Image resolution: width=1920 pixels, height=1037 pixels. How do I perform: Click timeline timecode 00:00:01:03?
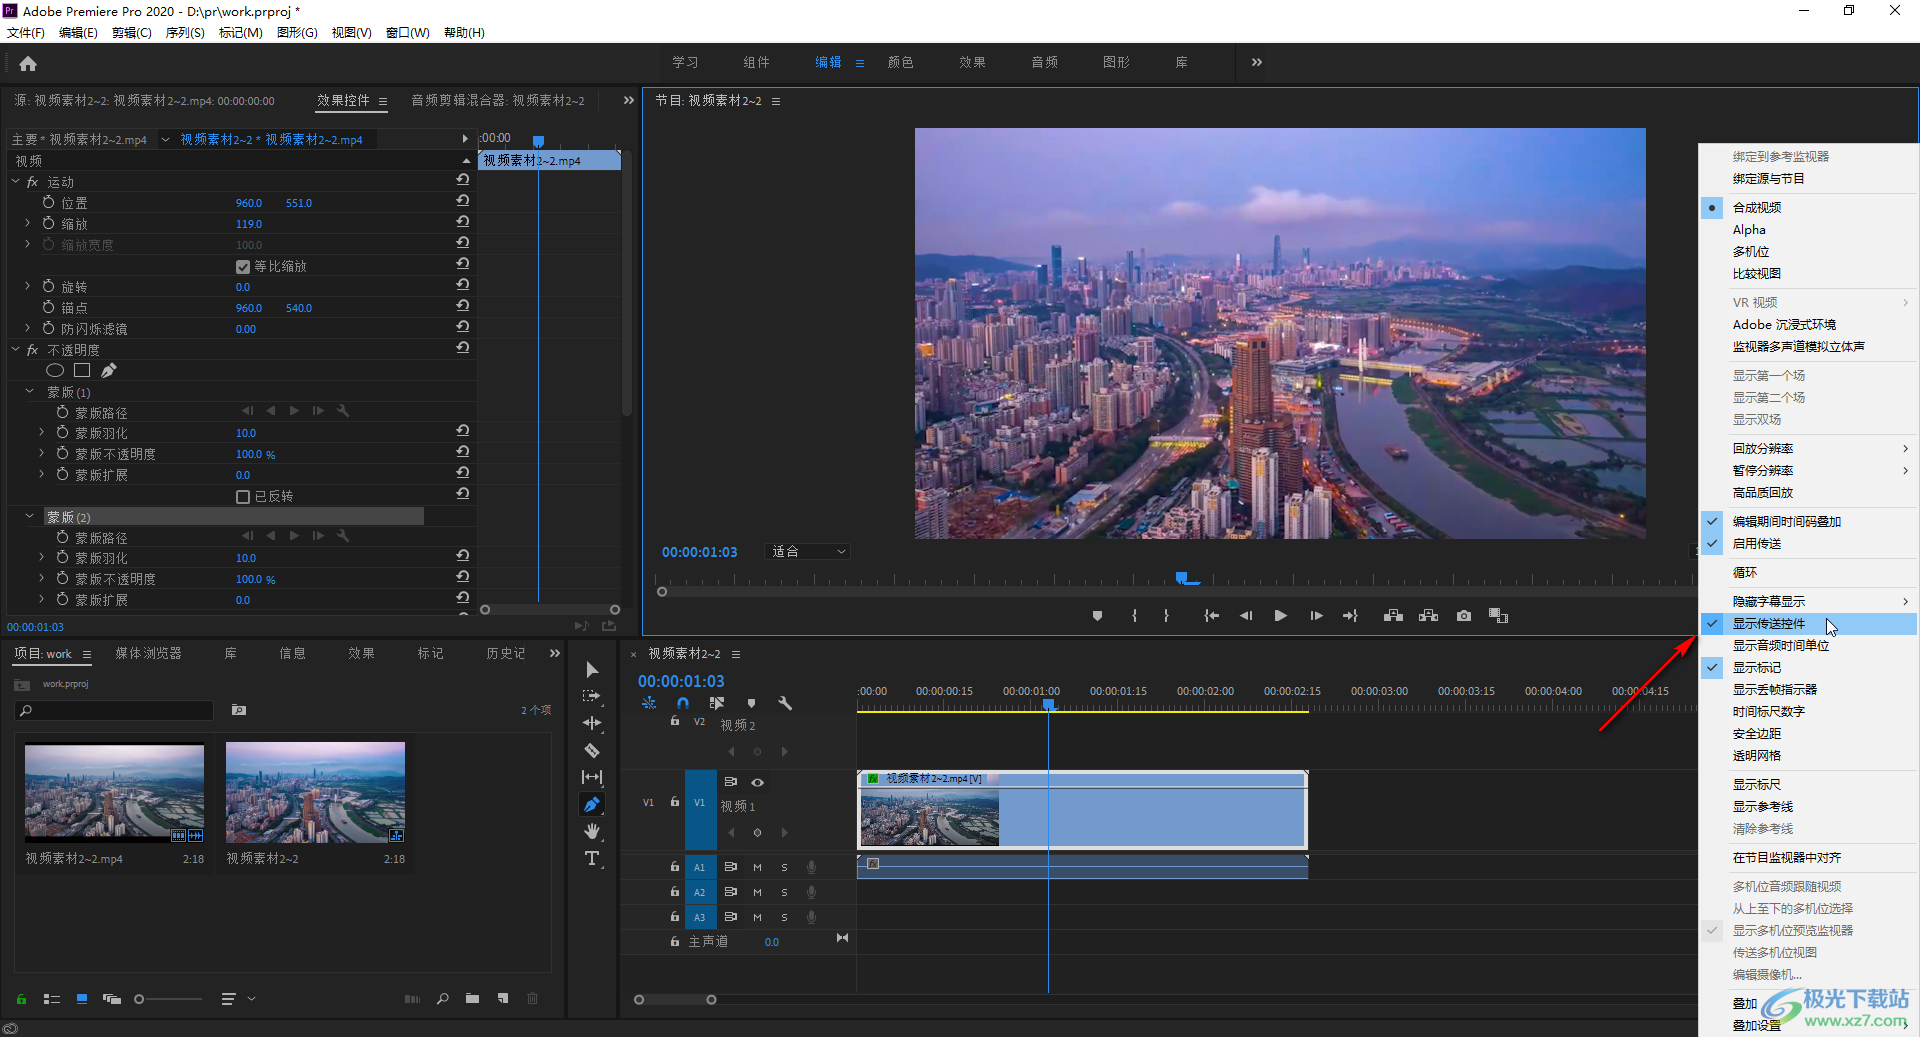tap(681, 681)
